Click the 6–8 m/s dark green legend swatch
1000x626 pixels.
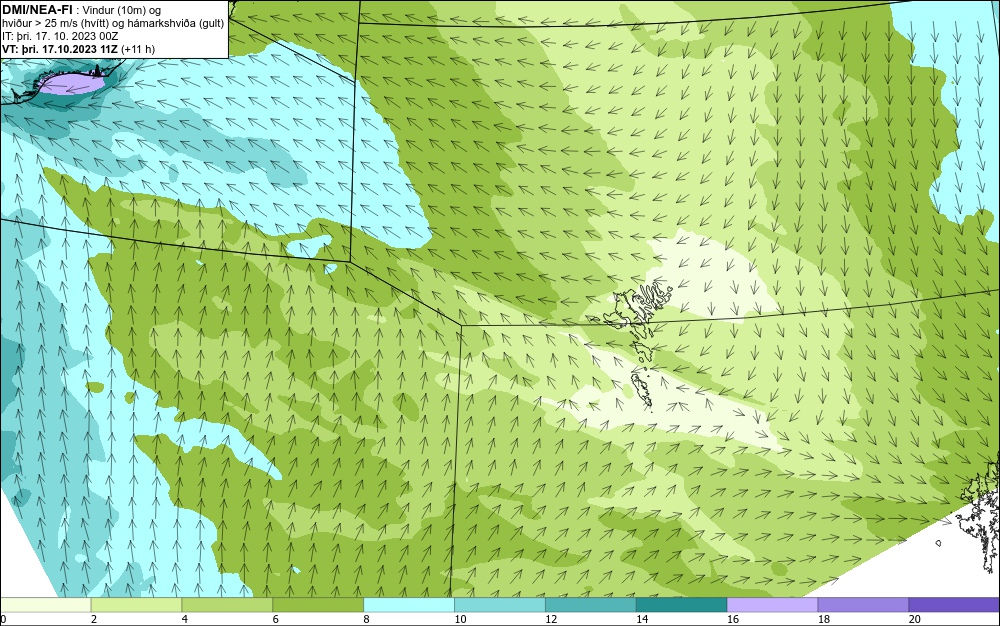(x=318, y=604)
